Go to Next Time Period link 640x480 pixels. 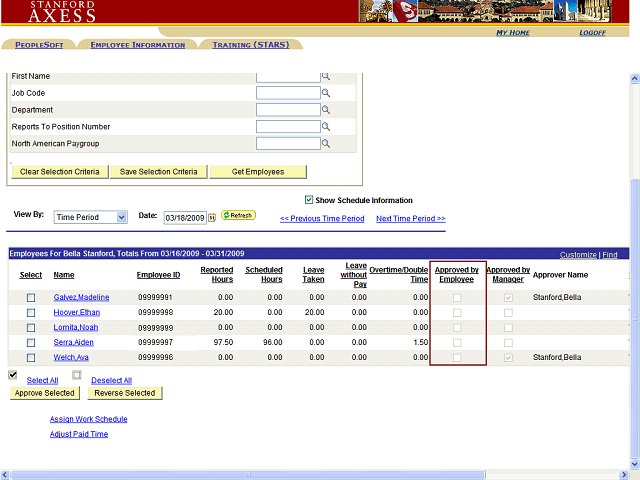coord(410,219)
